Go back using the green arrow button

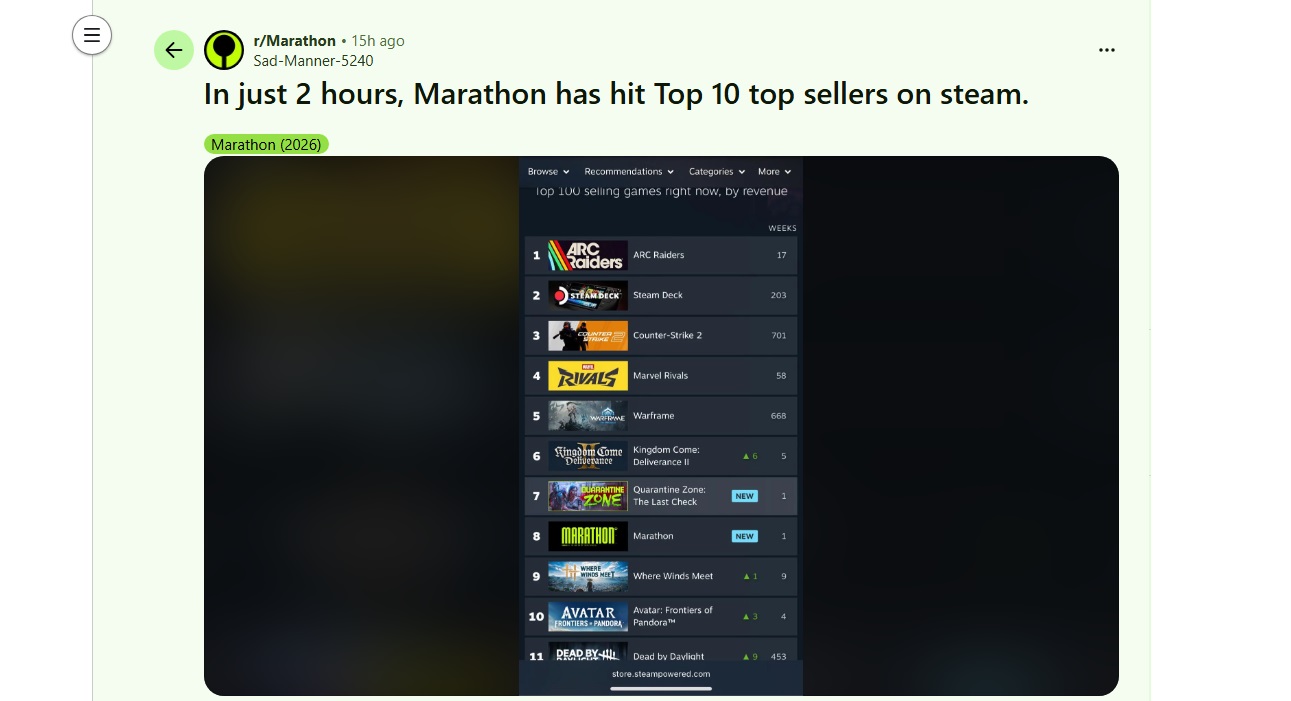coord(174,50)
